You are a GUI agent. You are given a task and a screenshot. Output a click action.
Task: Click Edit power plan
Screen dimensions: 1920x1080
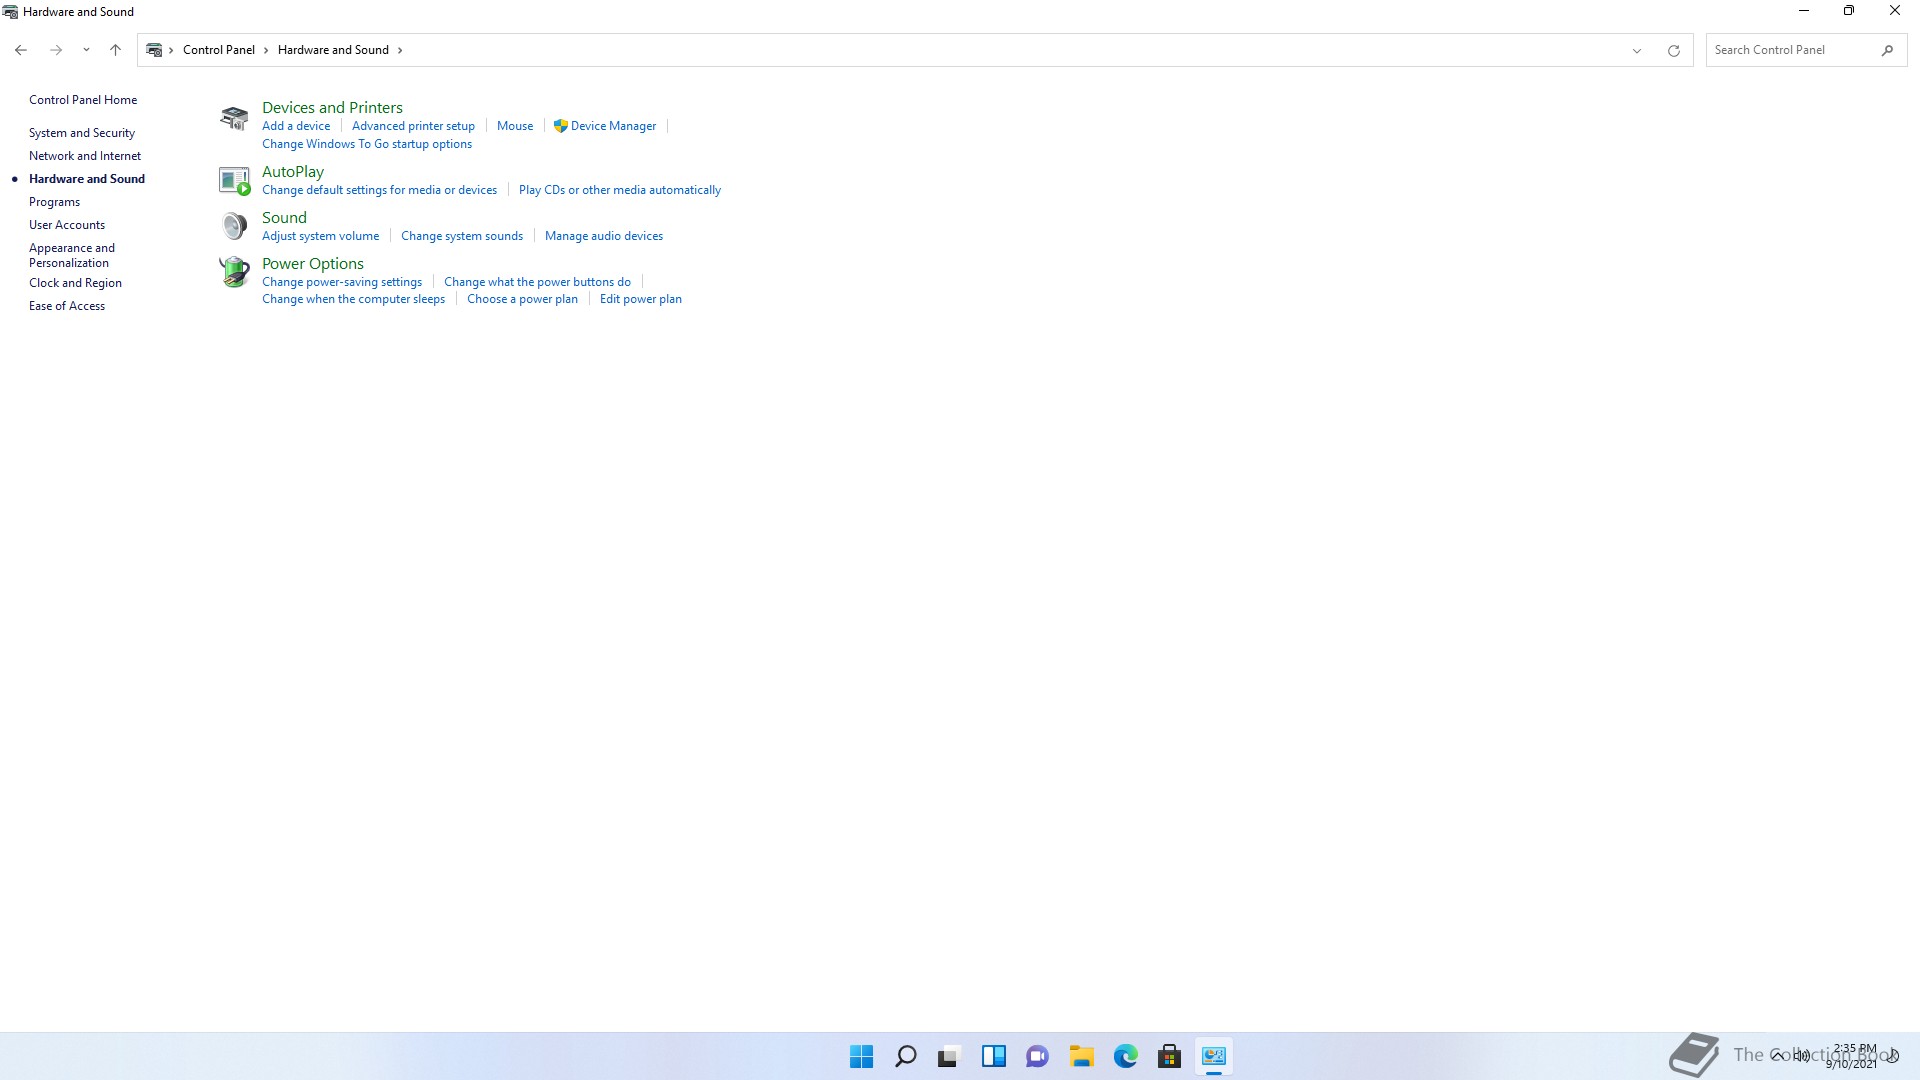tap(641, 299)
